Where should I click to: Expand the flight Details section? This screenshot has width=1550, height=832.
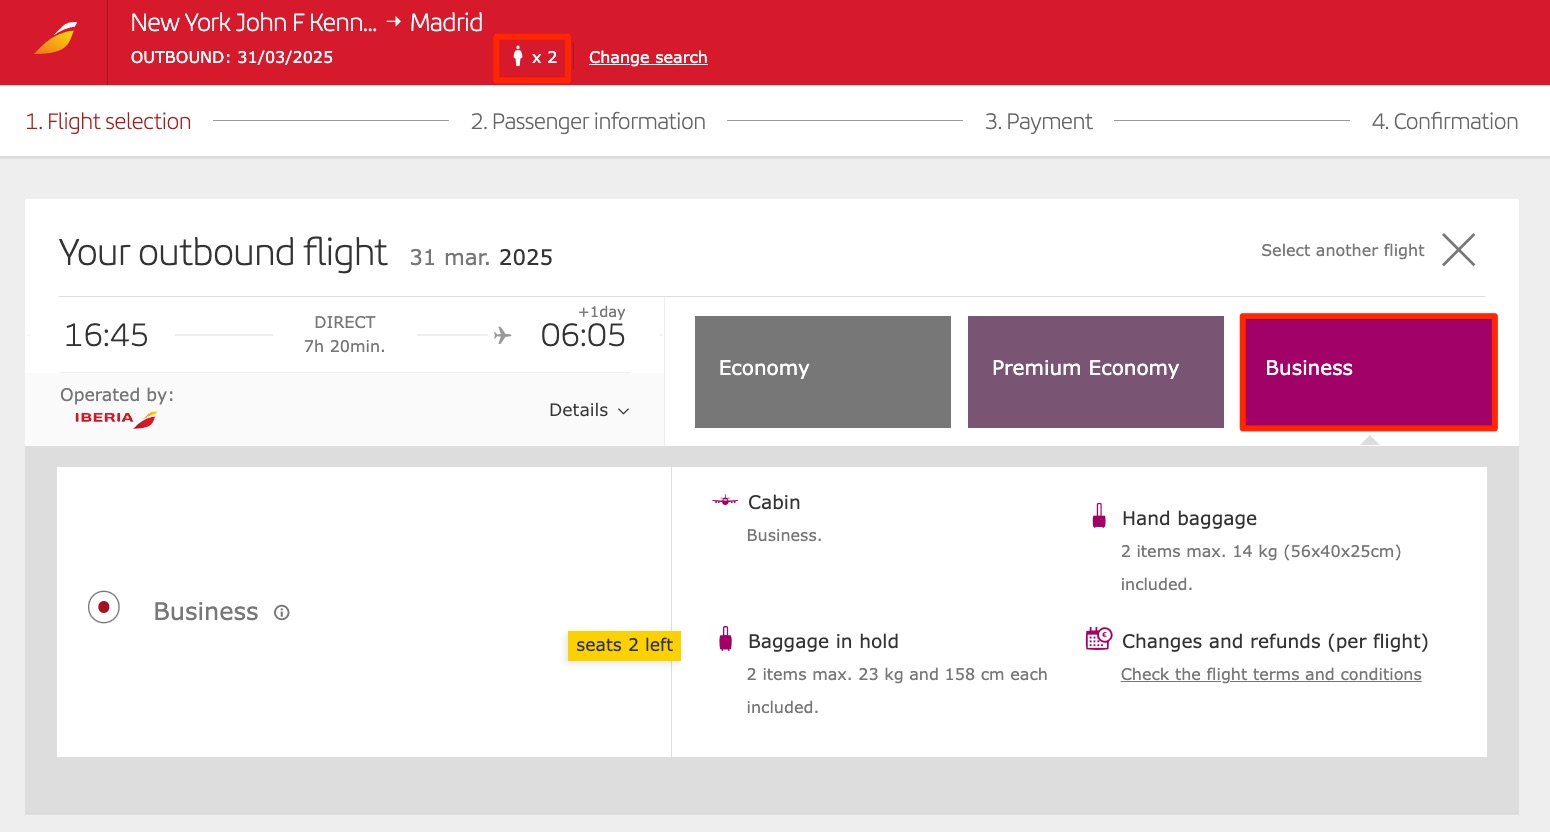point(578,410)
